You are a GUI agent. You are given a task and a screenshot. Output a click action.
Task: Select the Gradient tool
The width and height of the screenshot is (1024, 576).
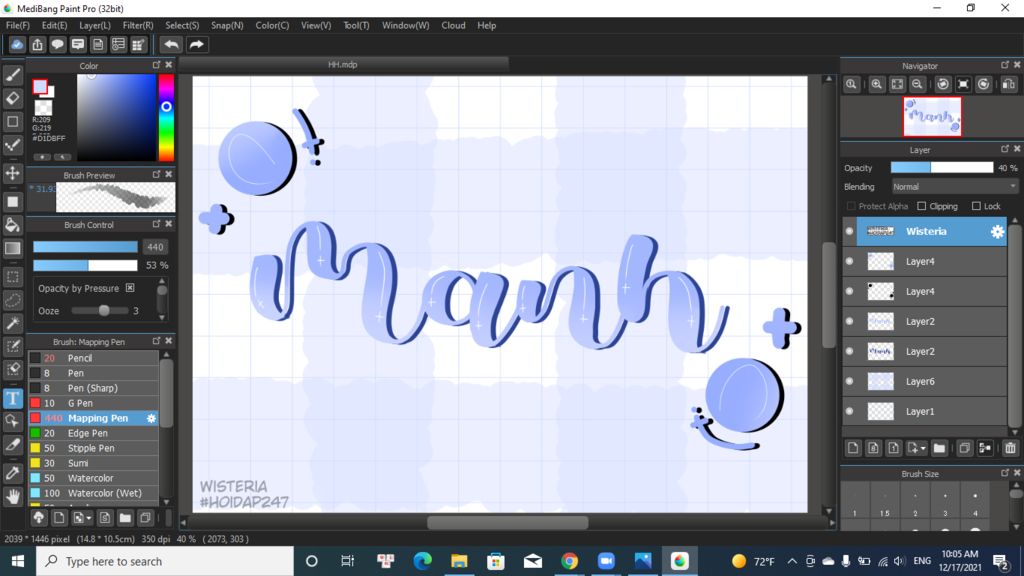coord(12,248)
